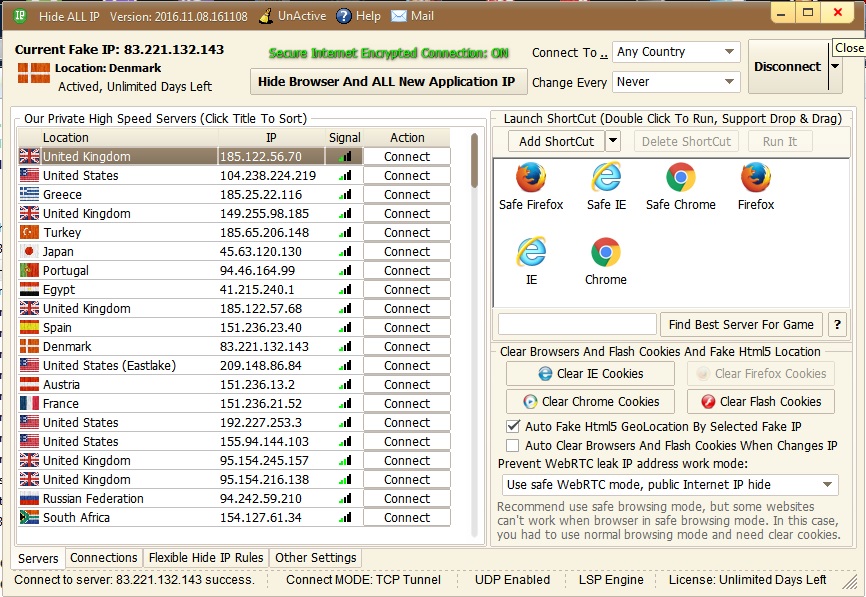Viewport: 866px width, 597px height.
Task: Sort servers by Signal column header
Action: (344, 138)
